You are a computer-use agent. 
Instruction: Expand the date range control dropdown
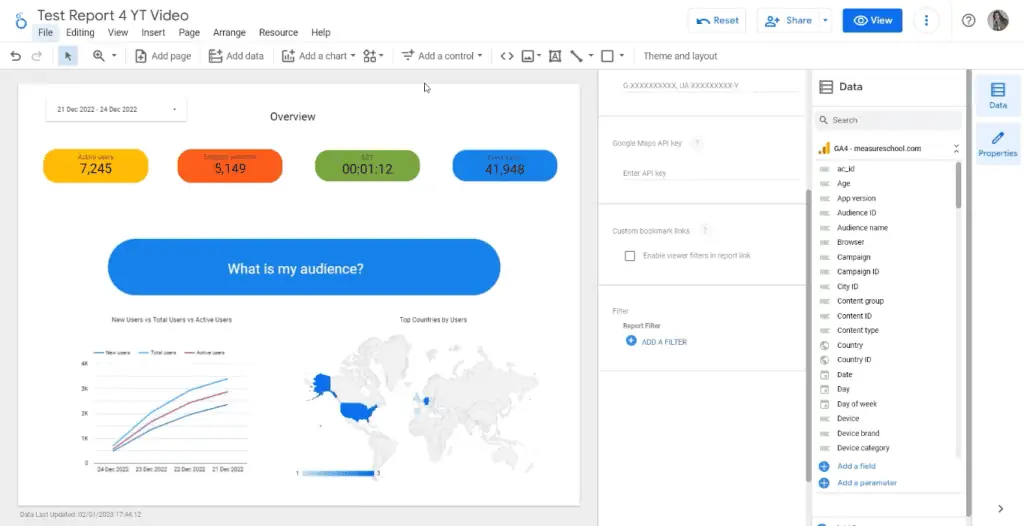(174, 109)
